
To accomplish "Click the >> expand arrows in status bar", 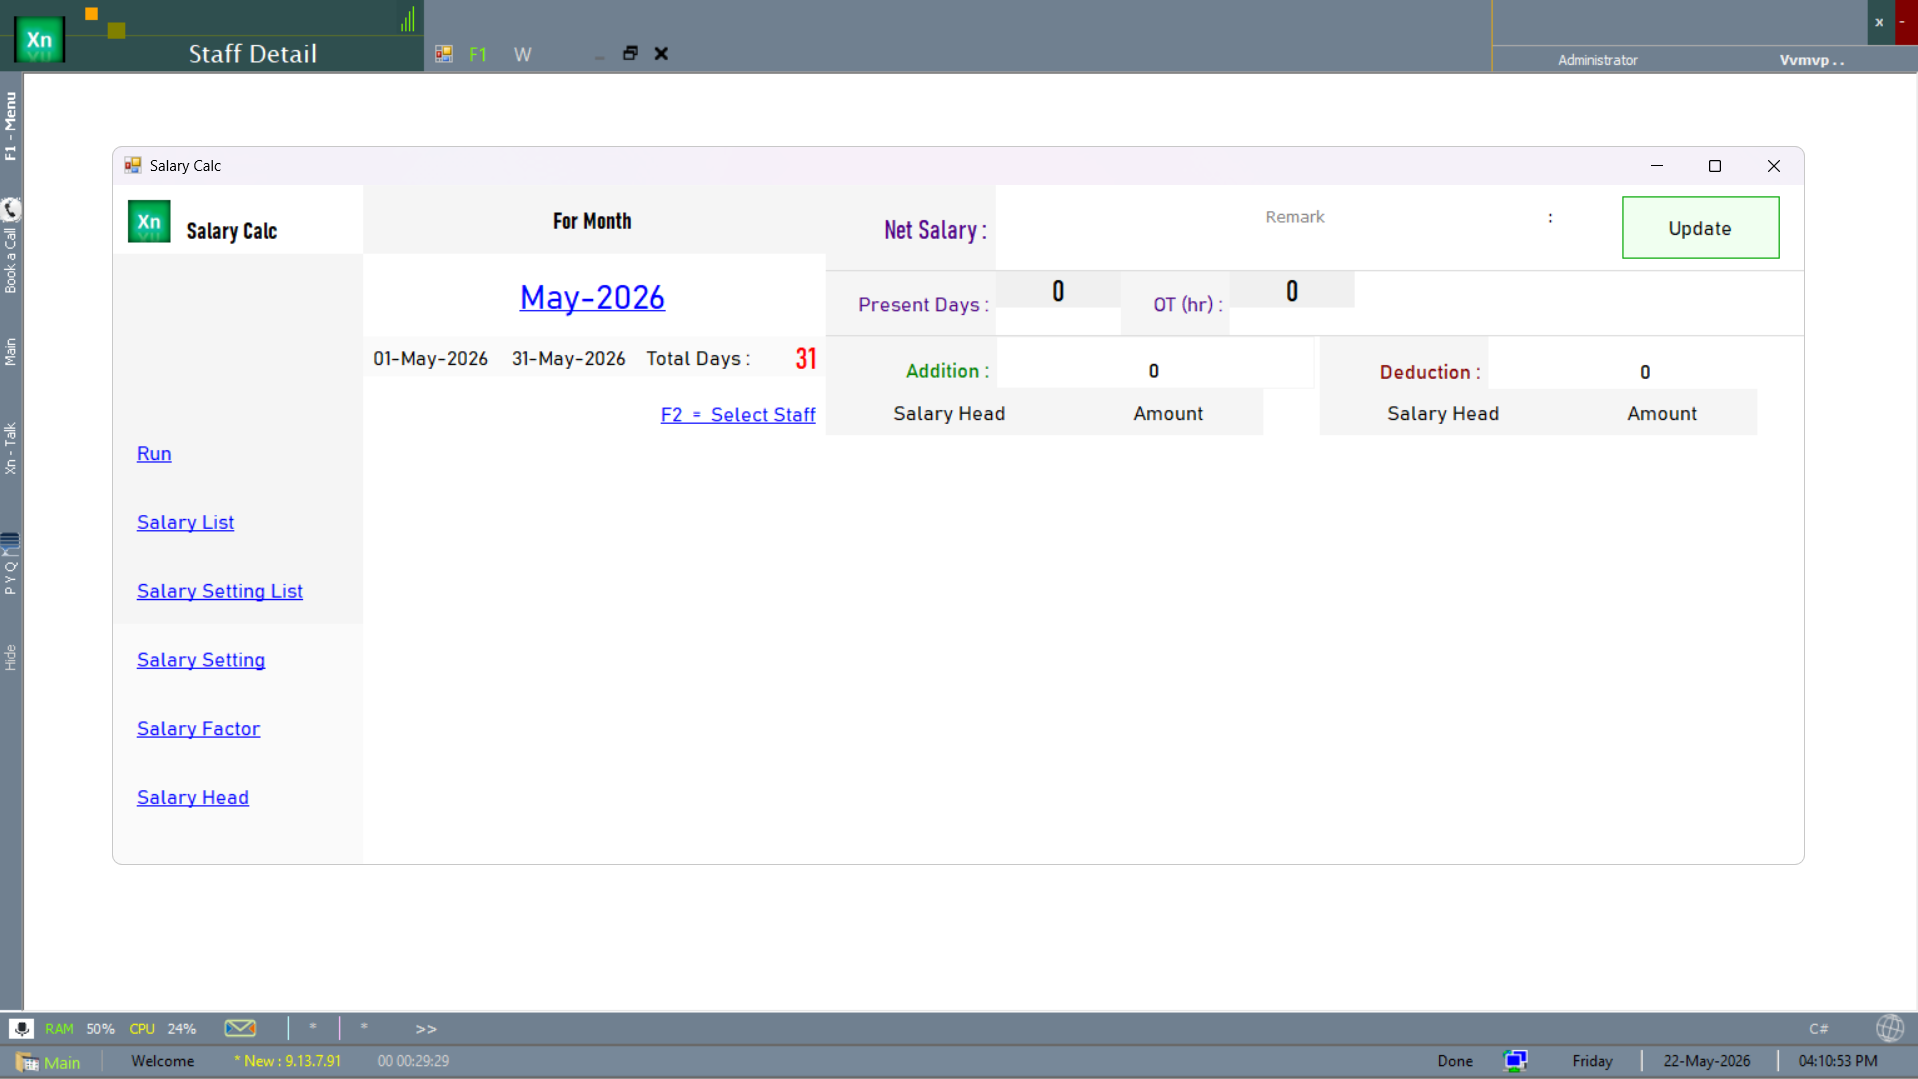I will 426,1029.
